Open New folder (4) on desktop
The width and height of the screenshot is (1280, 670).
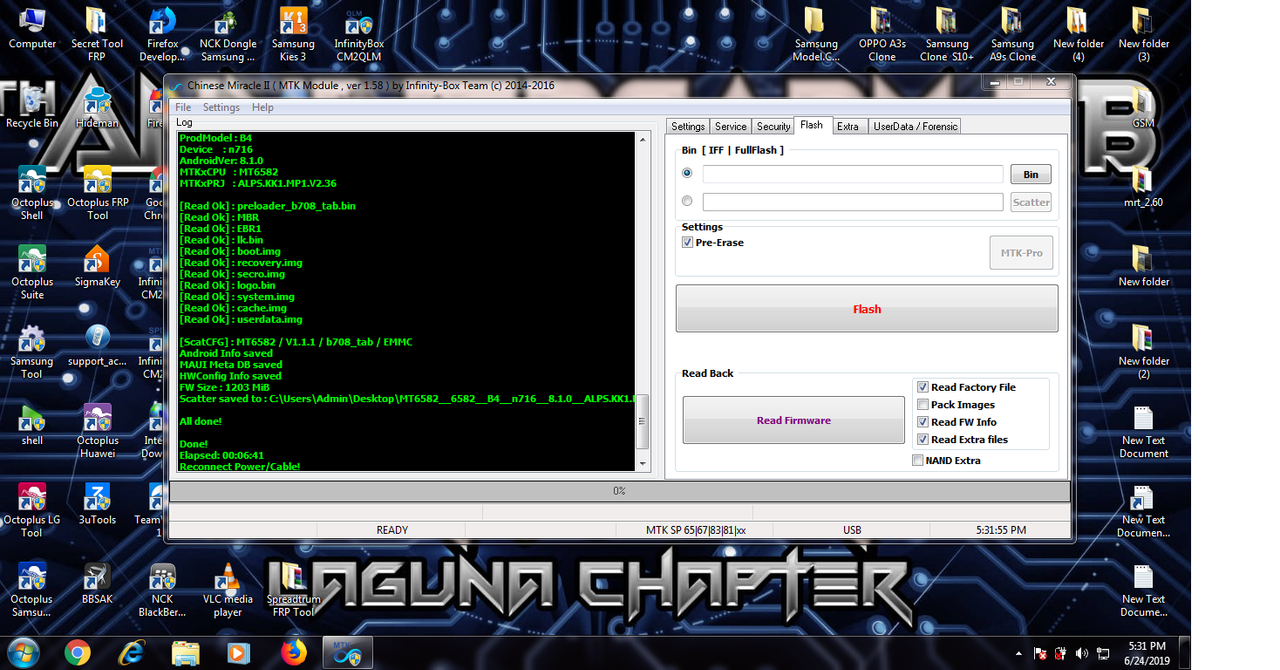(x=1076, y=35)
